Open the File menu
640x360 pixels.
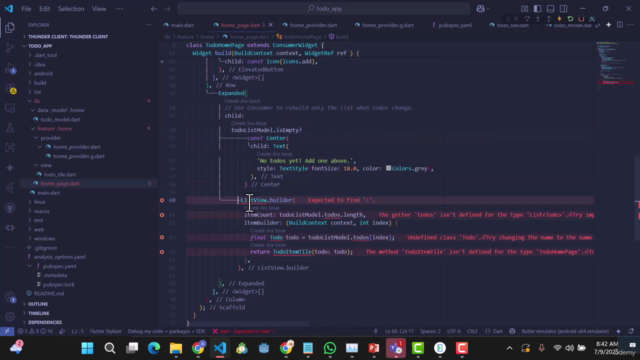pos(26,9)
